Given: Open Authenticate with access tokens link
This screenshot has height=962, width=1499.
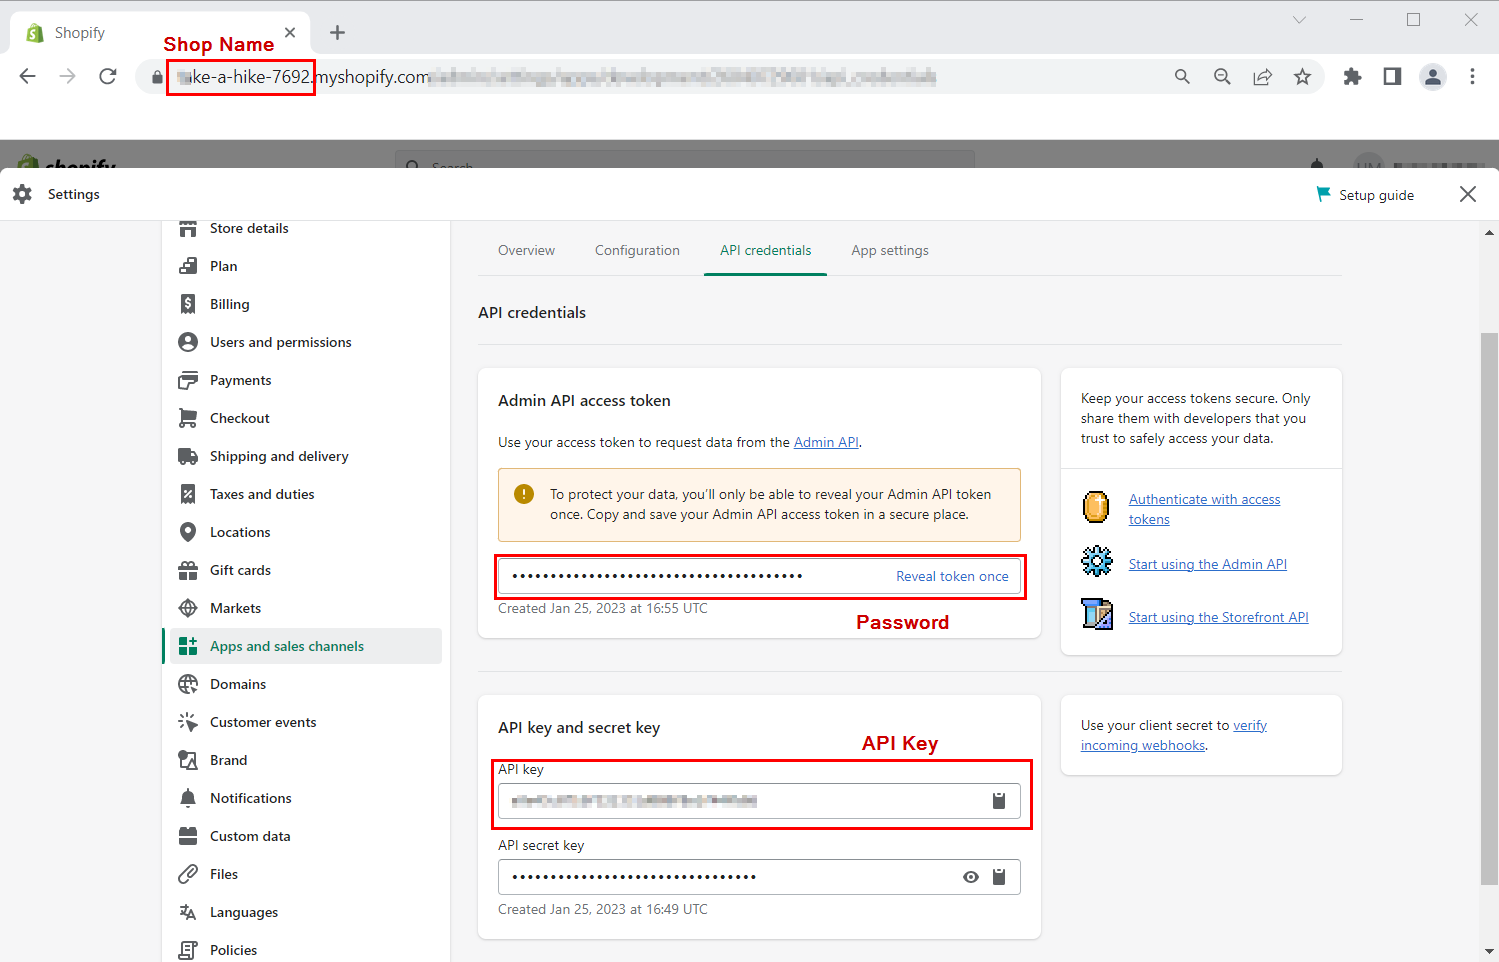Looking at the screenshot, I should click(x=1204, y=509).
